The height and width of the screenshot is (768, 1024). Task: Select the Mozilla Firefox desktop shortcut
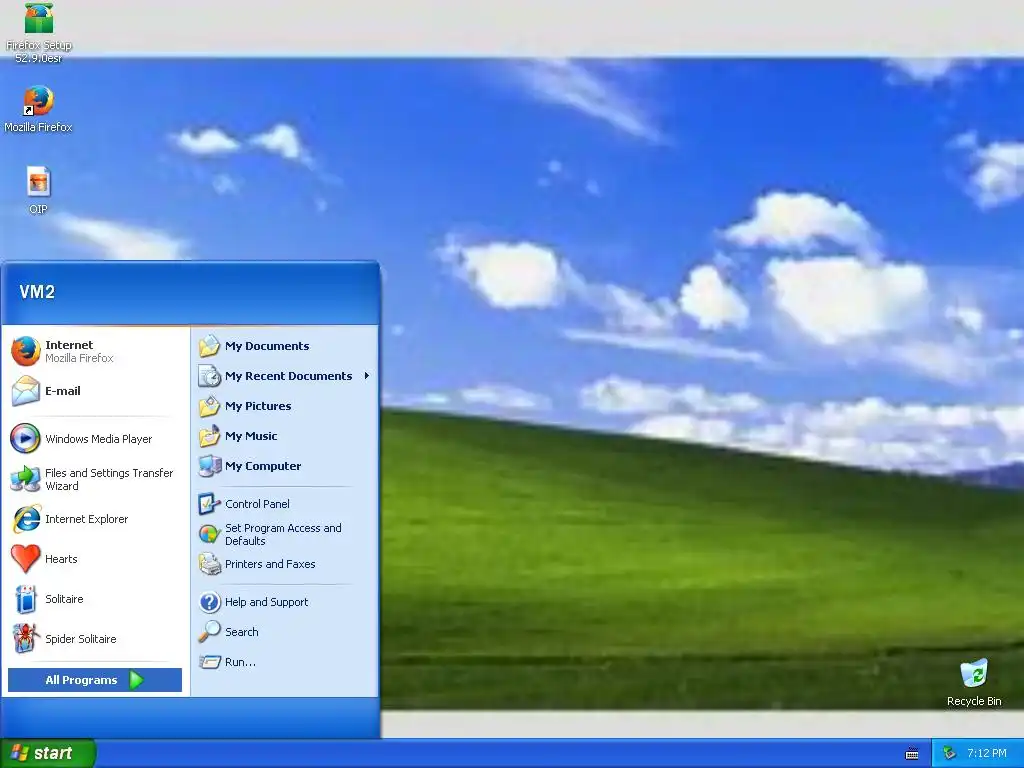point(39,109)
